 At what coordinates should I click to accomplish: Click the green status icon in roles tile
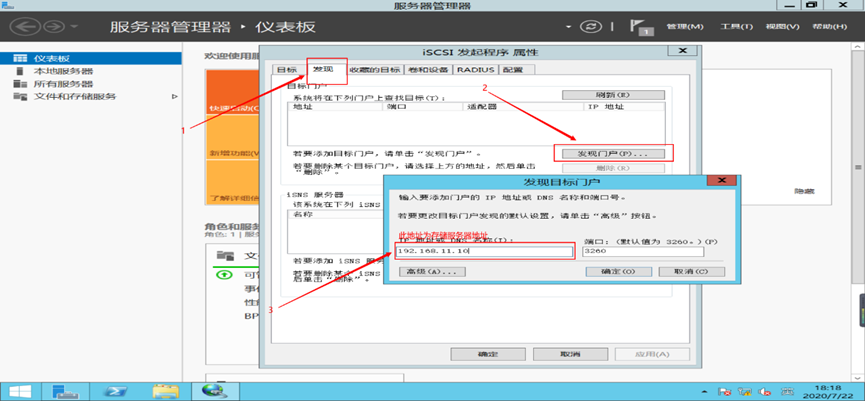pos(225,274)
